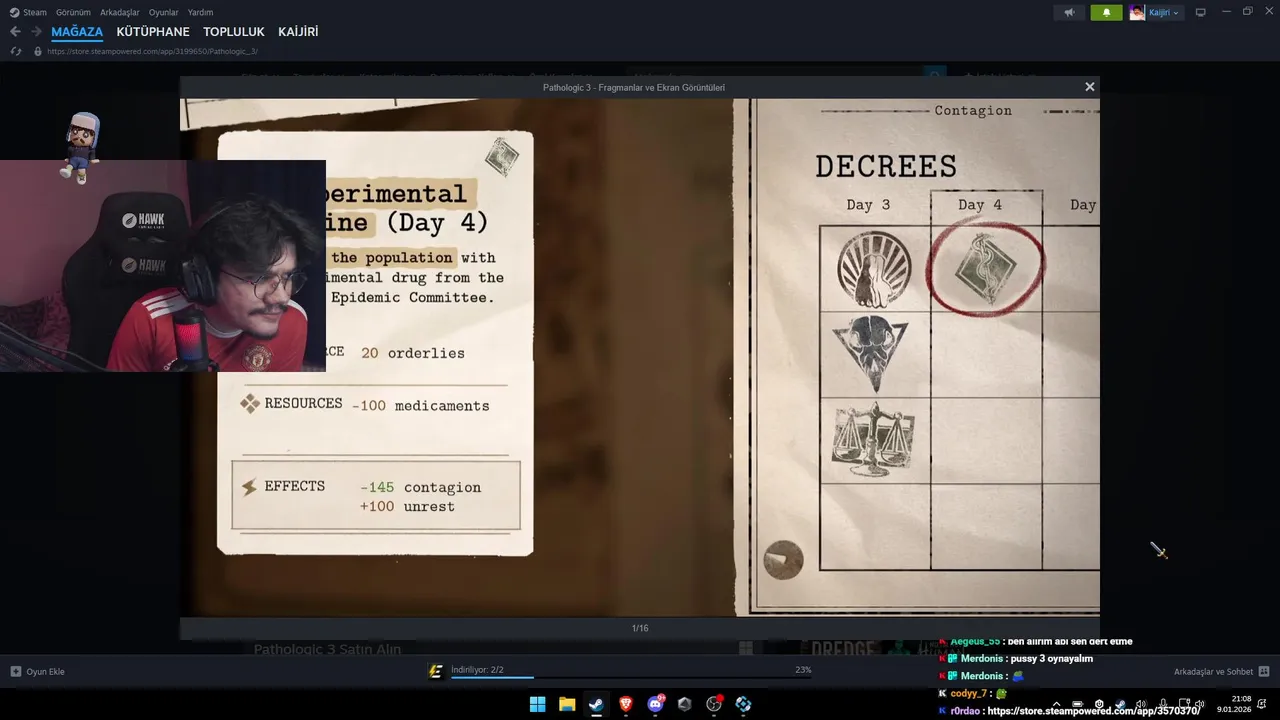1280x720 pixels.
Task: Expand the system tray hidden icons chevron
Action: [1056, 704]
